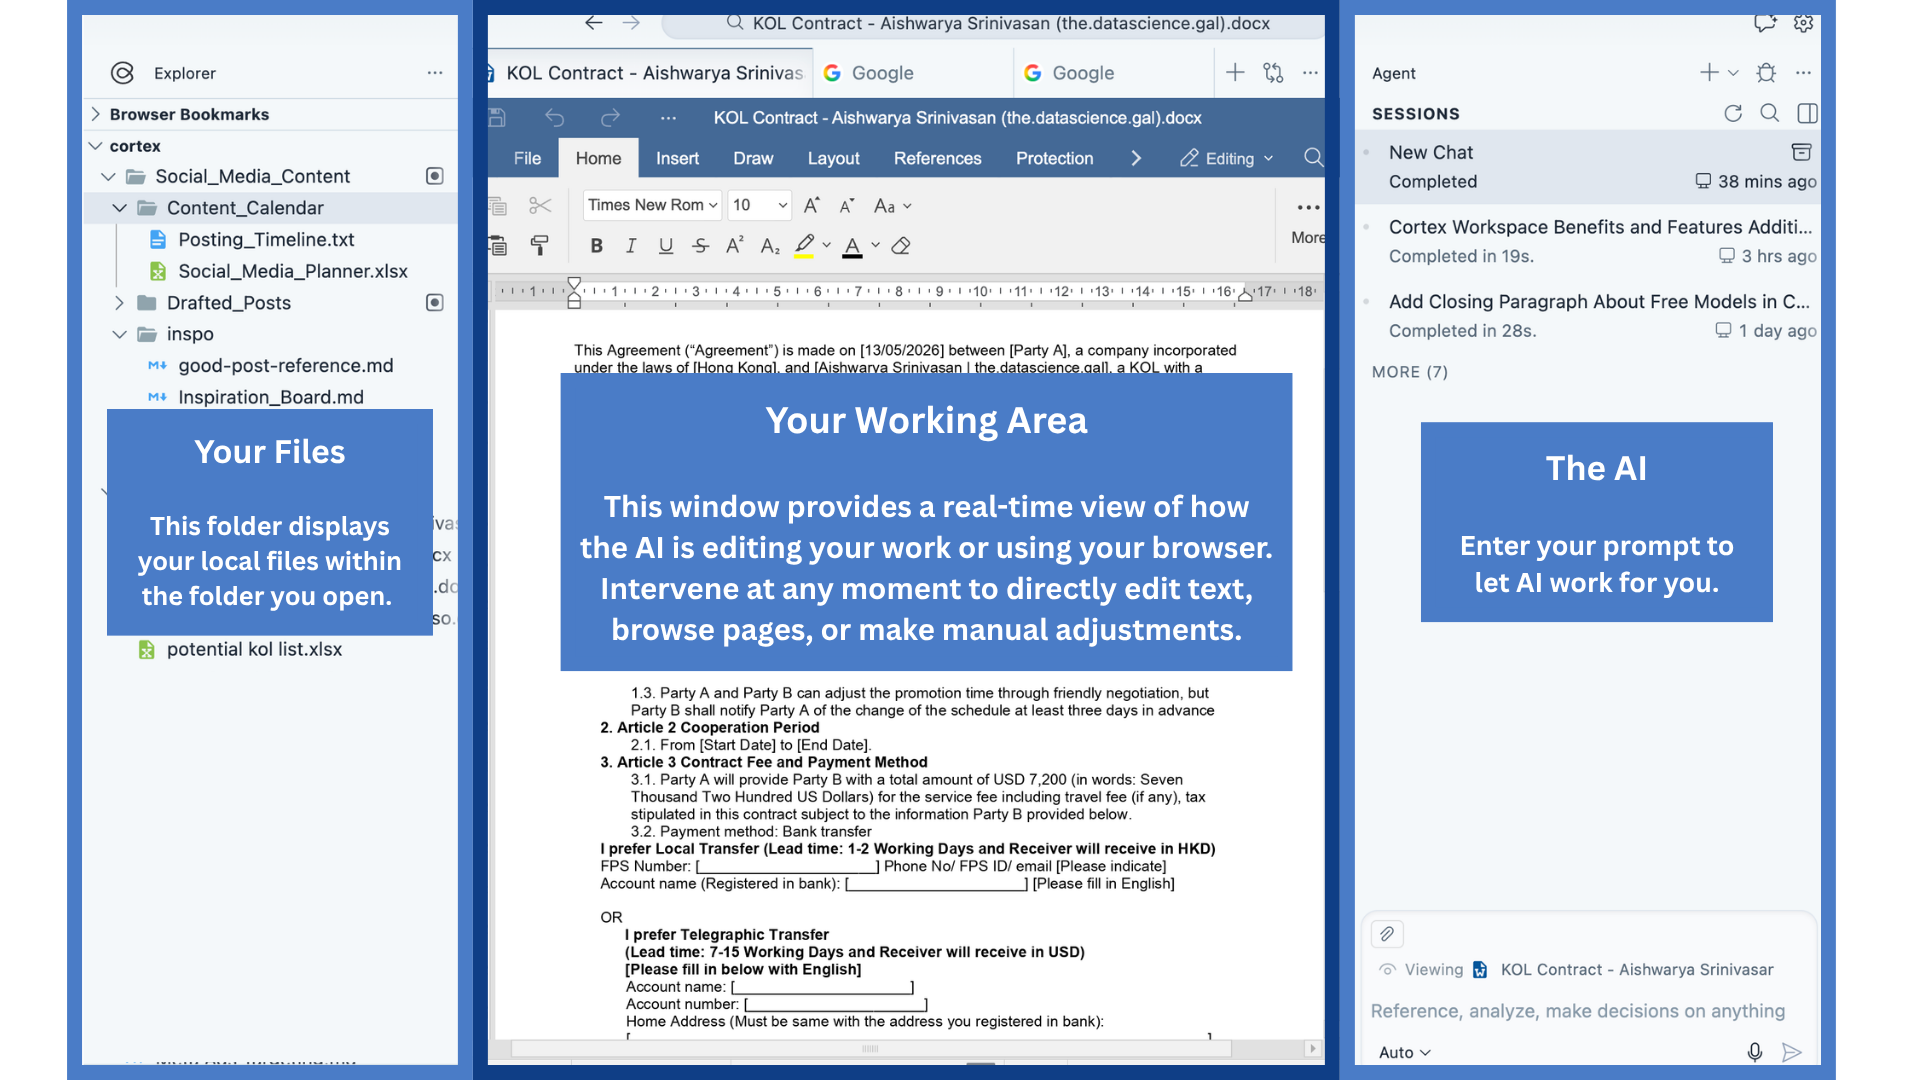This screenshot has height=1080, width=1920.
Task: Click the Bold formatting icon
Action: (x=596, y=246)
